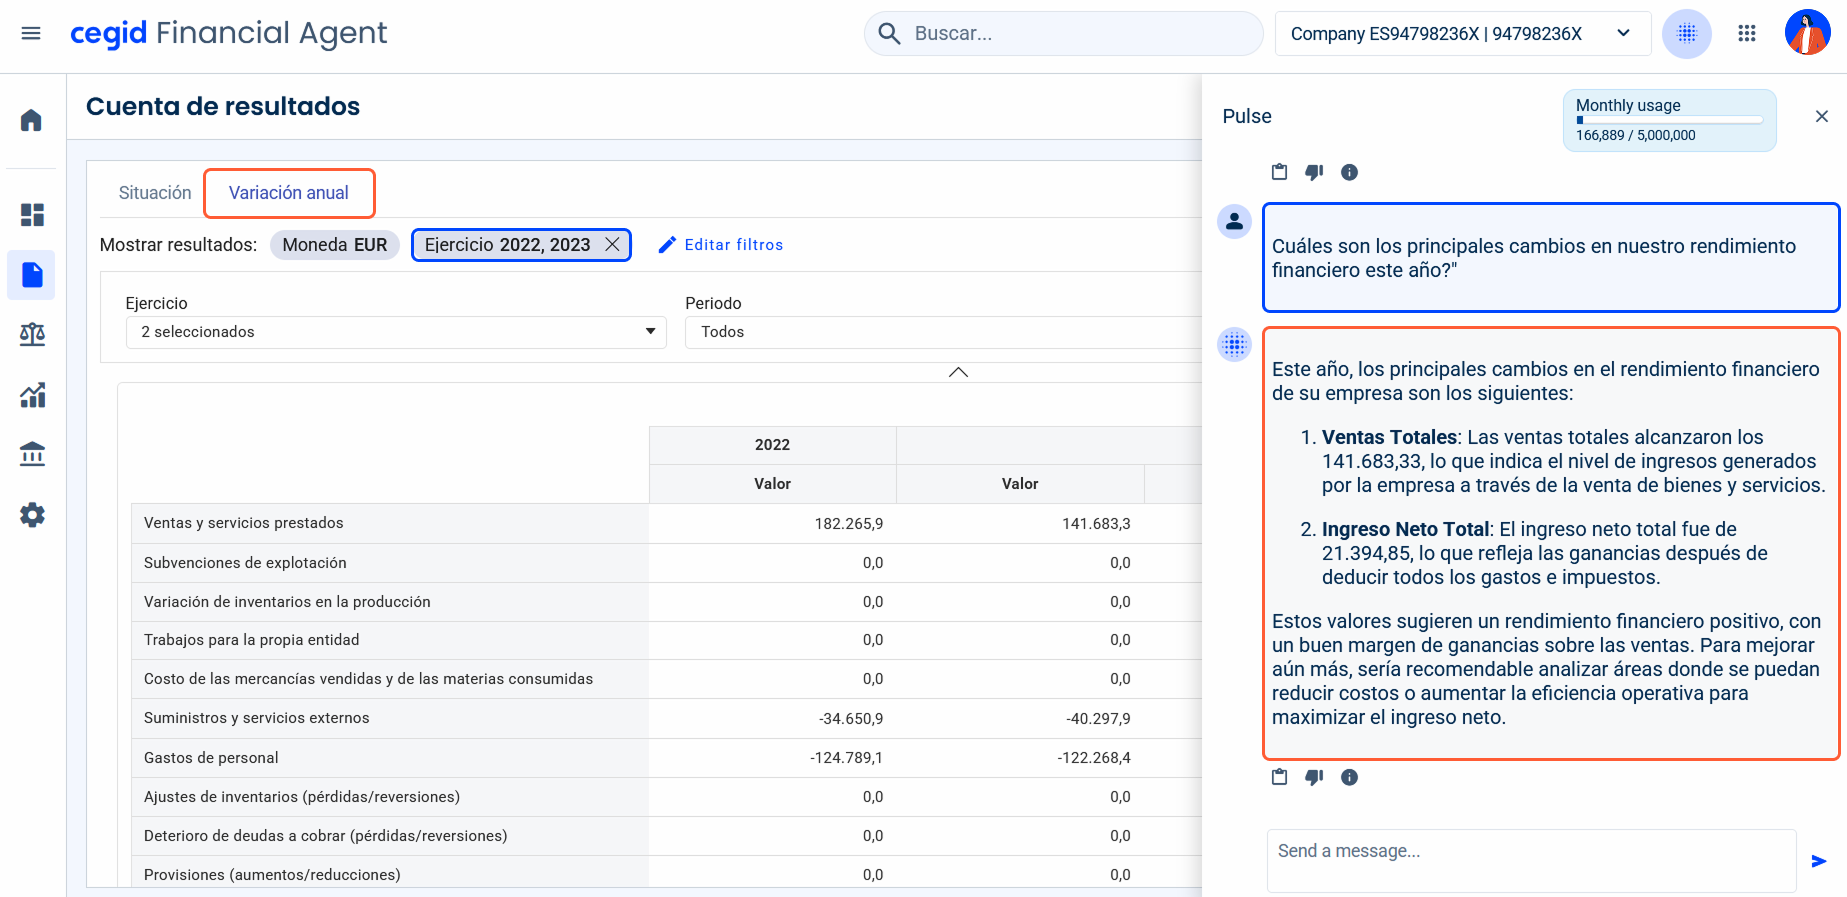The image size is (1847, 897).
Task: Collapse the filters panel with chevron
Action: (958, 372)
